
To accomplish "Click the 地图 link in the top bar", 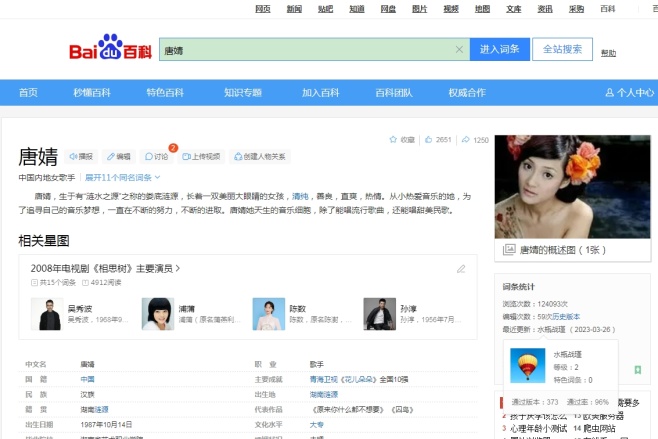I will tap(482, 8).
